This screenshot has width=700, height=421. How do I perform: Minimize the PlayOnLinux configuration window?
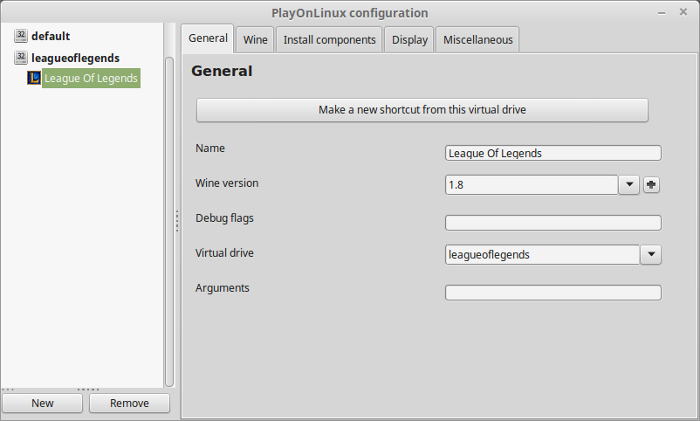tap(662, 13)
